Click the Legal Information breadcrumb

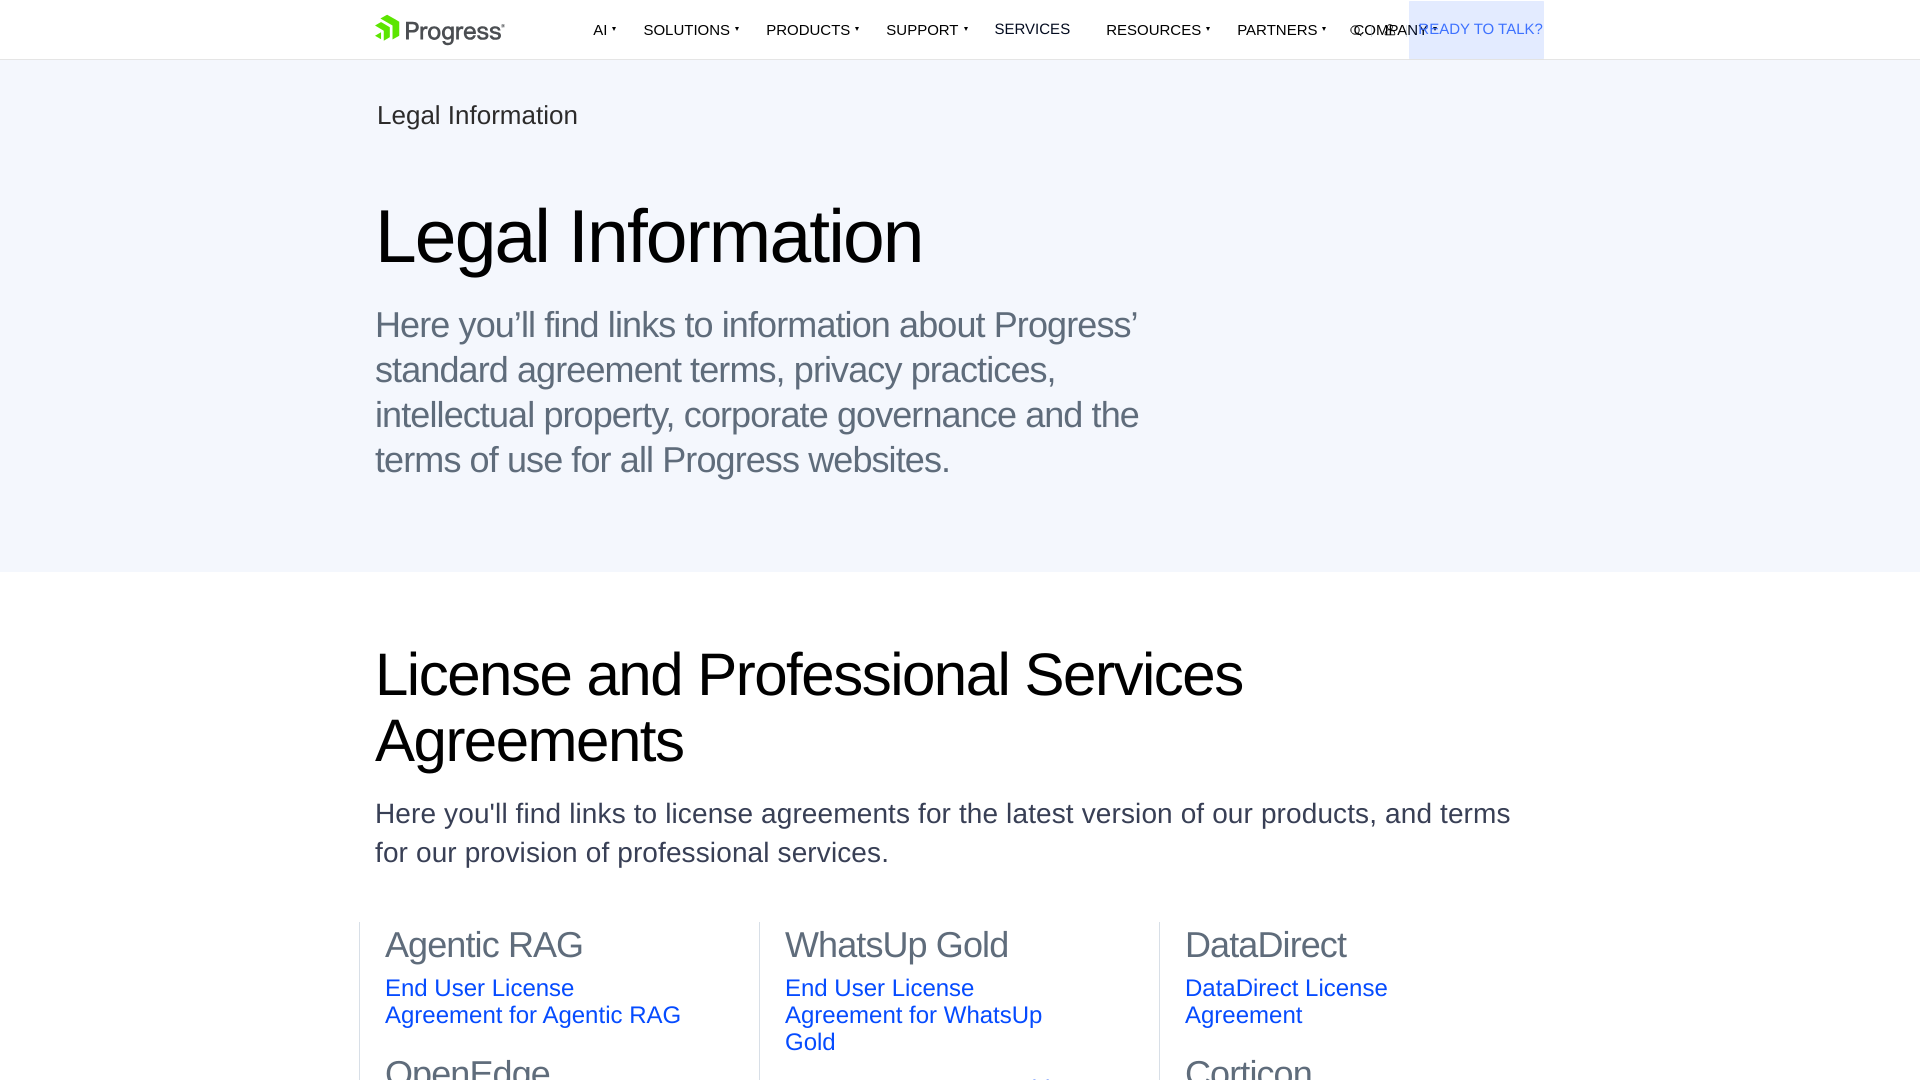(477, 116)
